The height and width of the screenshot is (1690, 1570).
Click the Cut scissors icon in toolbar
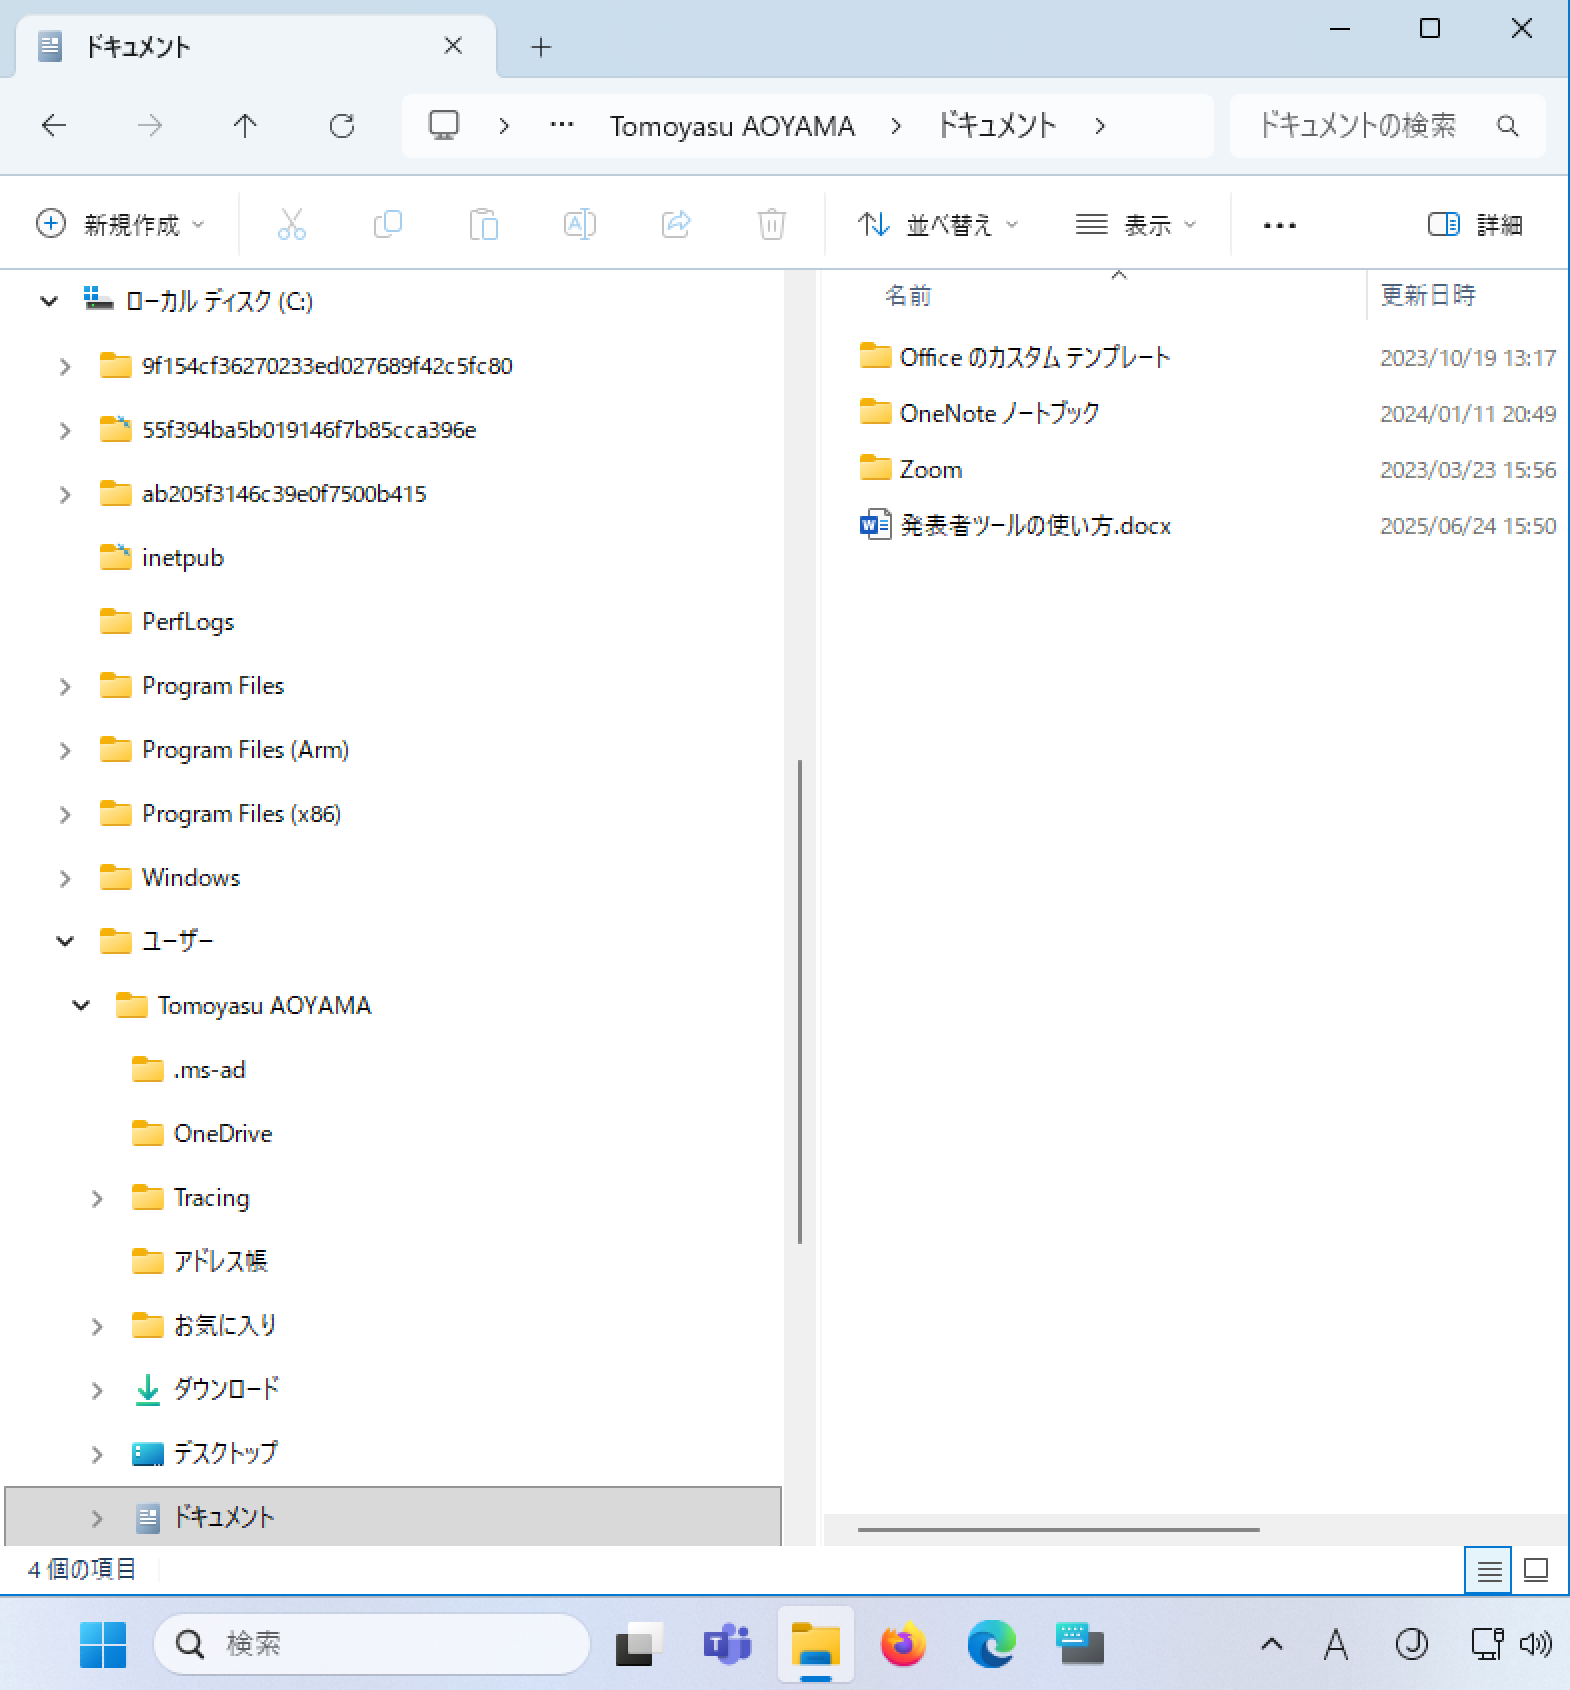[291, 224]
